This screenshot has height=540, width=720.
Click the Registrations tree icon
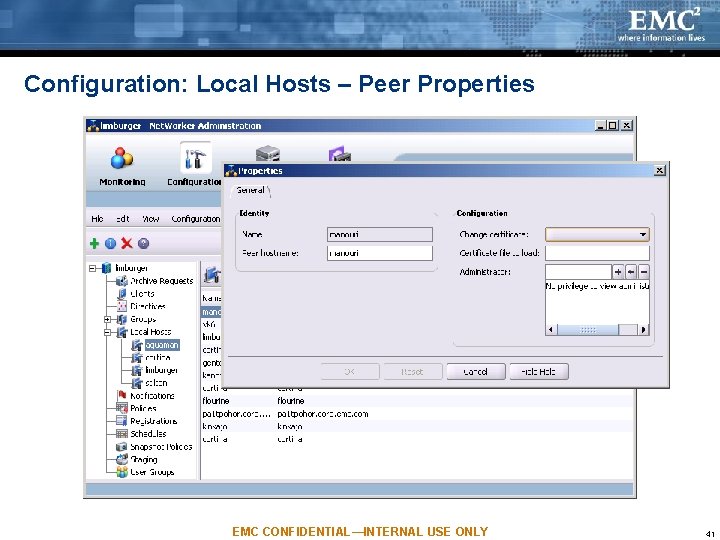tap(122, 421)
